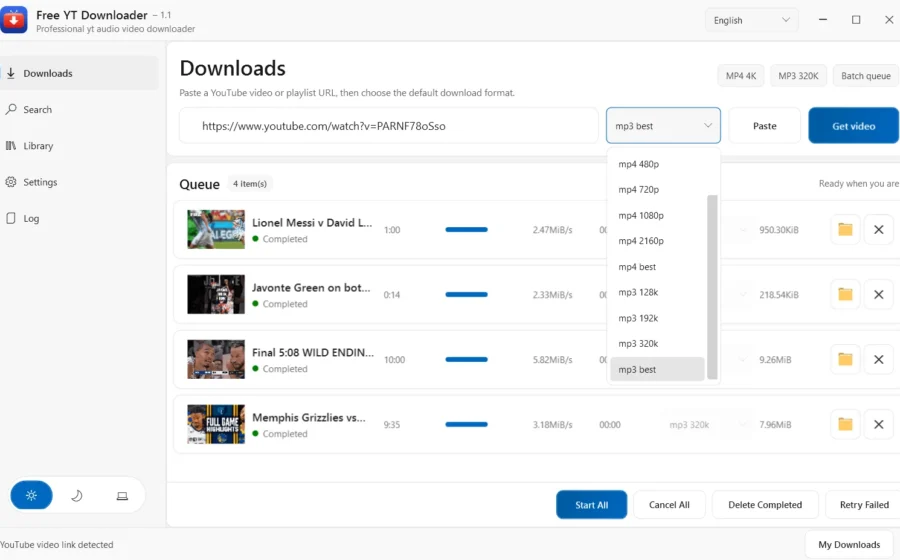Open the English language dropdown

click(751, 20)
